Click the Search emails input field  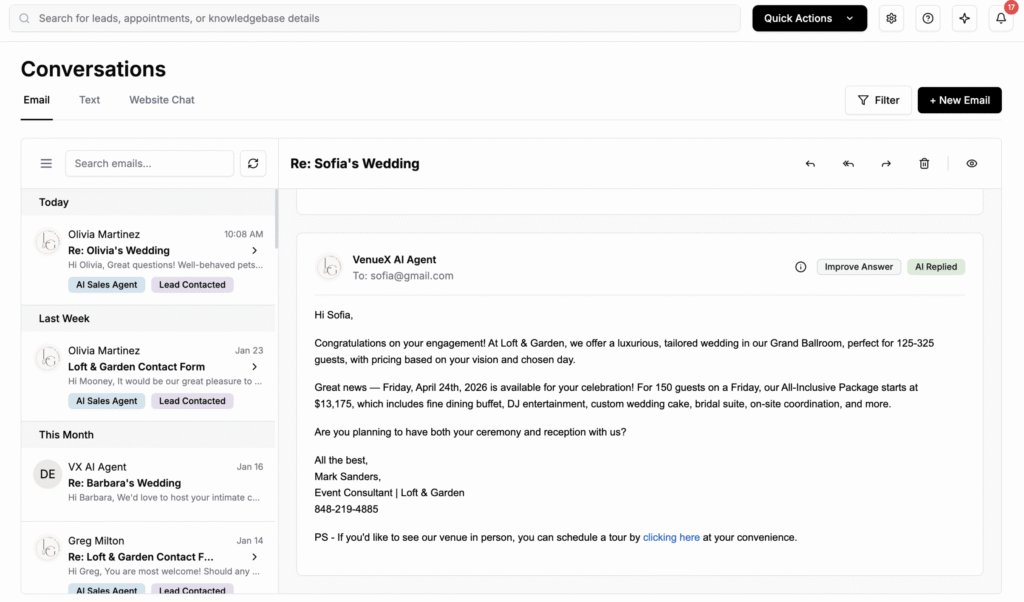pyautogui.click(x=149, y=164)
